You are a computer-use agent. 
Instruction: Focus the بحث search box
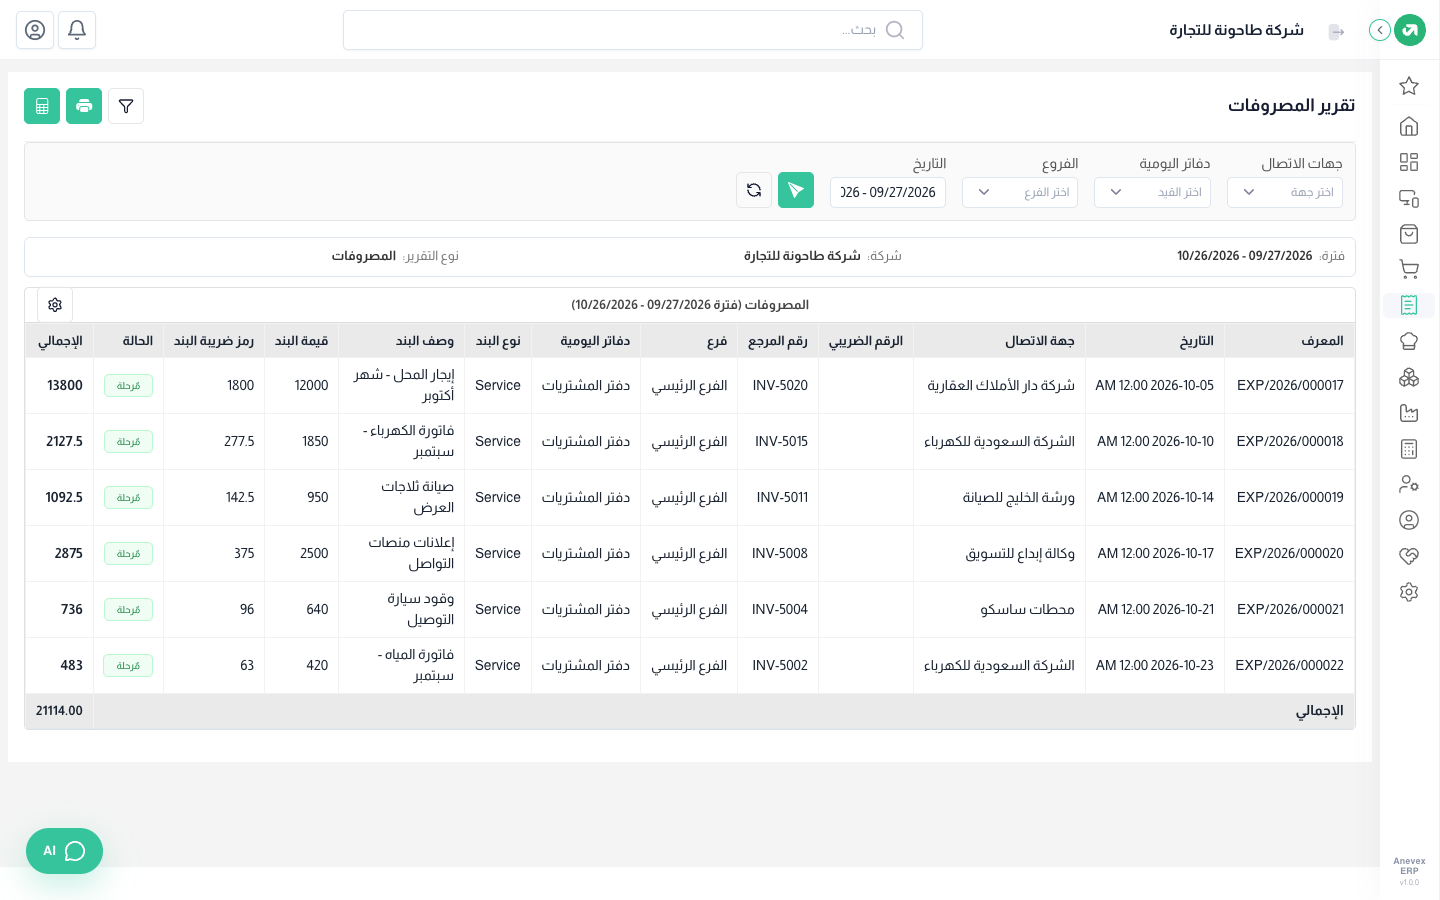point(633,30)
